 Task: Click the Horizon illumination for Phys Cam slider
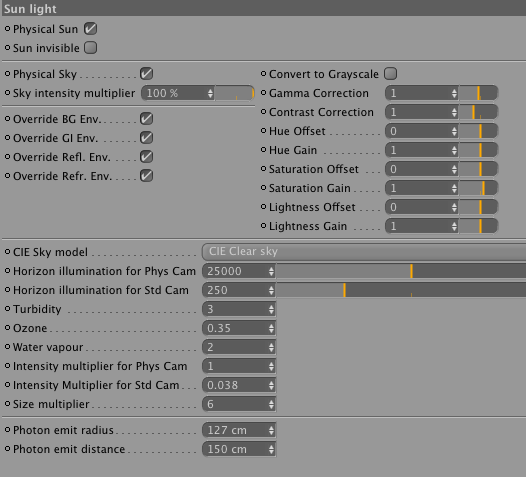[401, 271]
